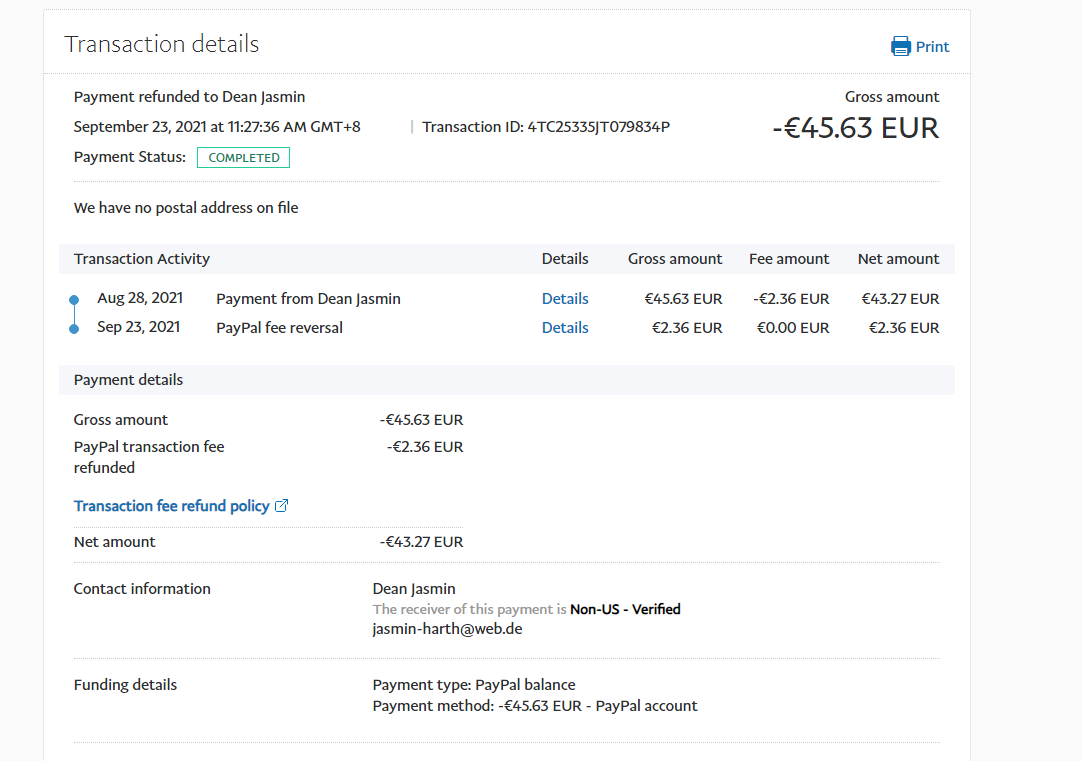1082x761 pixels.
Task: Click the Transaction details heading
Action: click(x=161, y=45)
